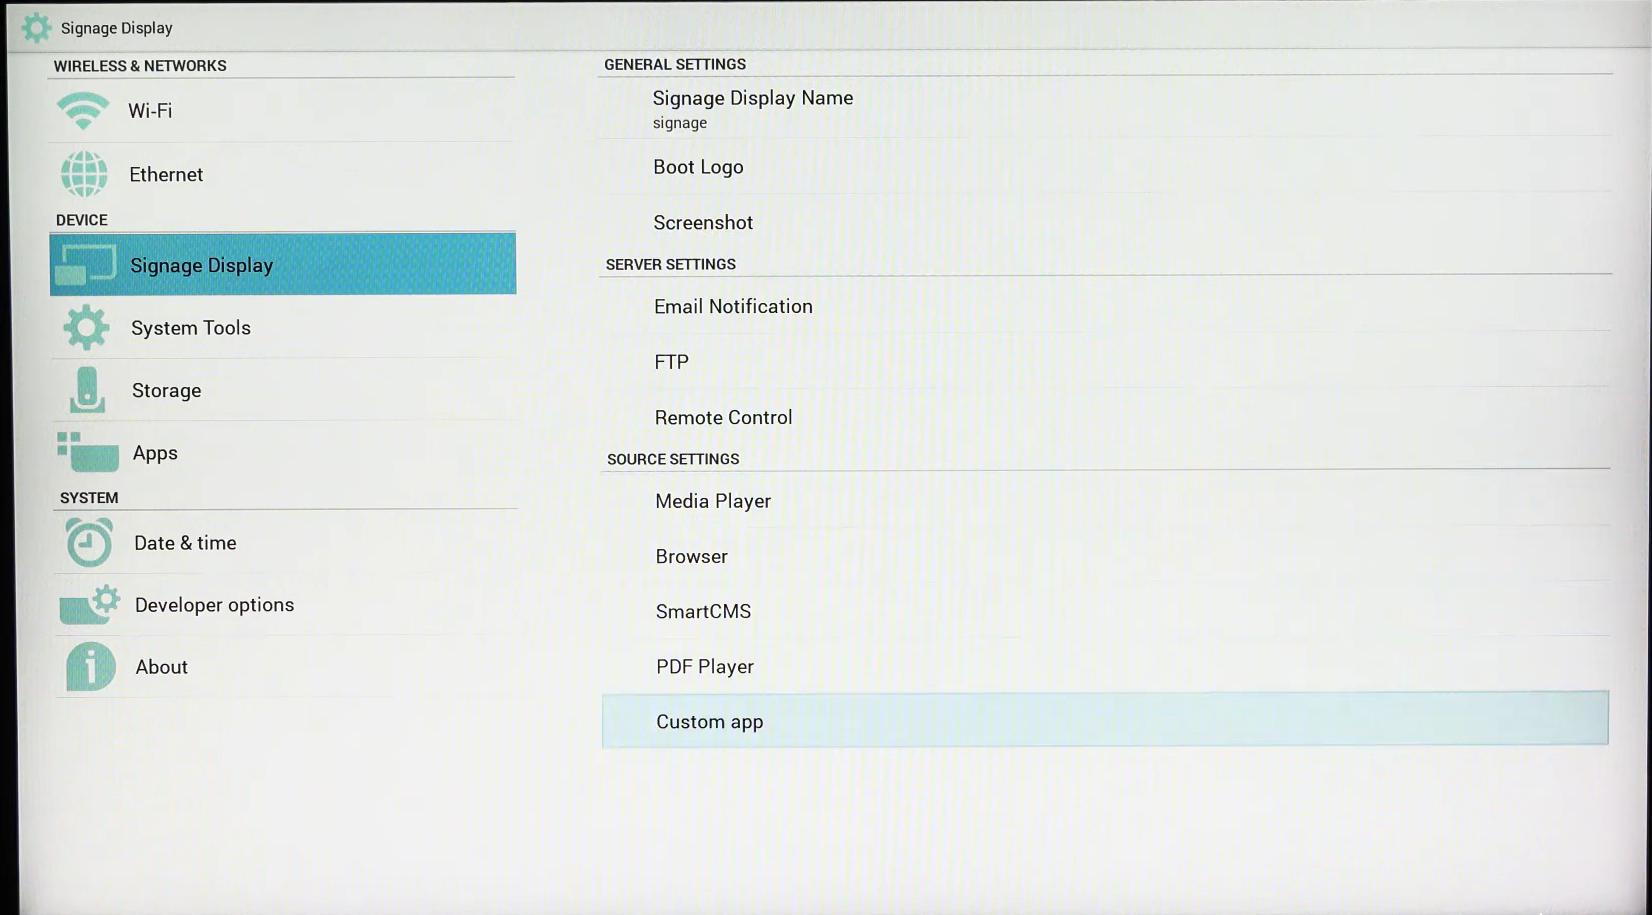Viewport: 1652px width, 915px height.
Task: Click the Signage Display title text
Action: 117,28
